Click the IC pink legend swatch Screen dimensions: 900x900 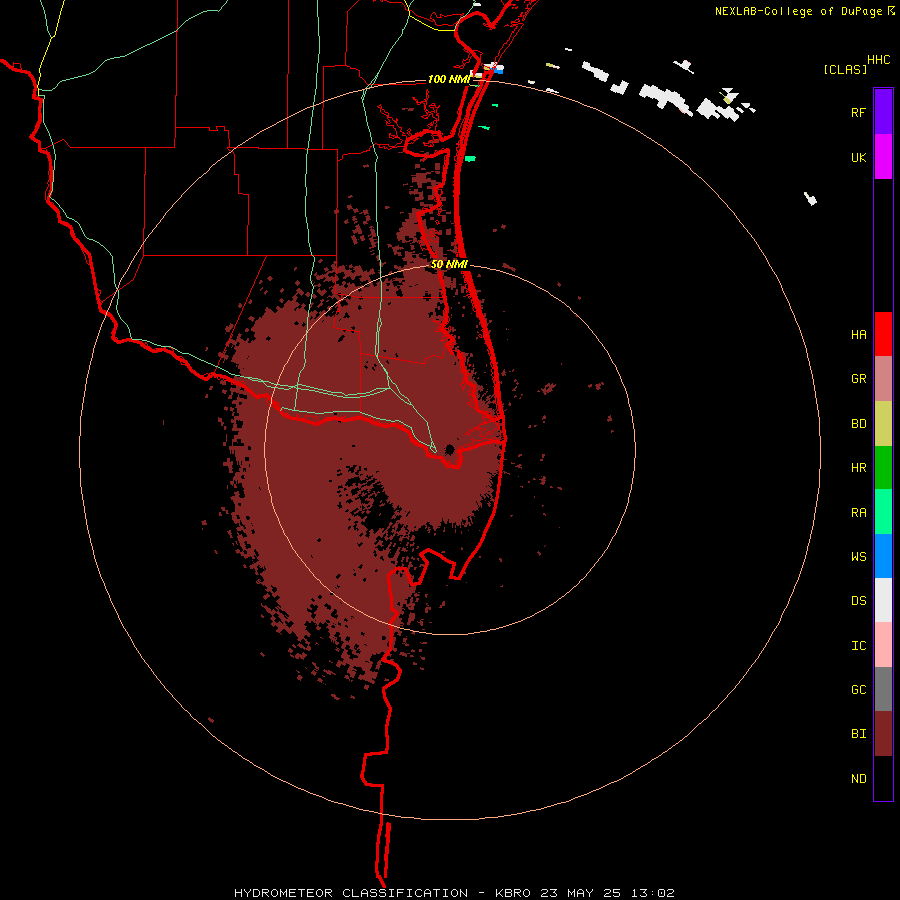(x=883, y=645)
